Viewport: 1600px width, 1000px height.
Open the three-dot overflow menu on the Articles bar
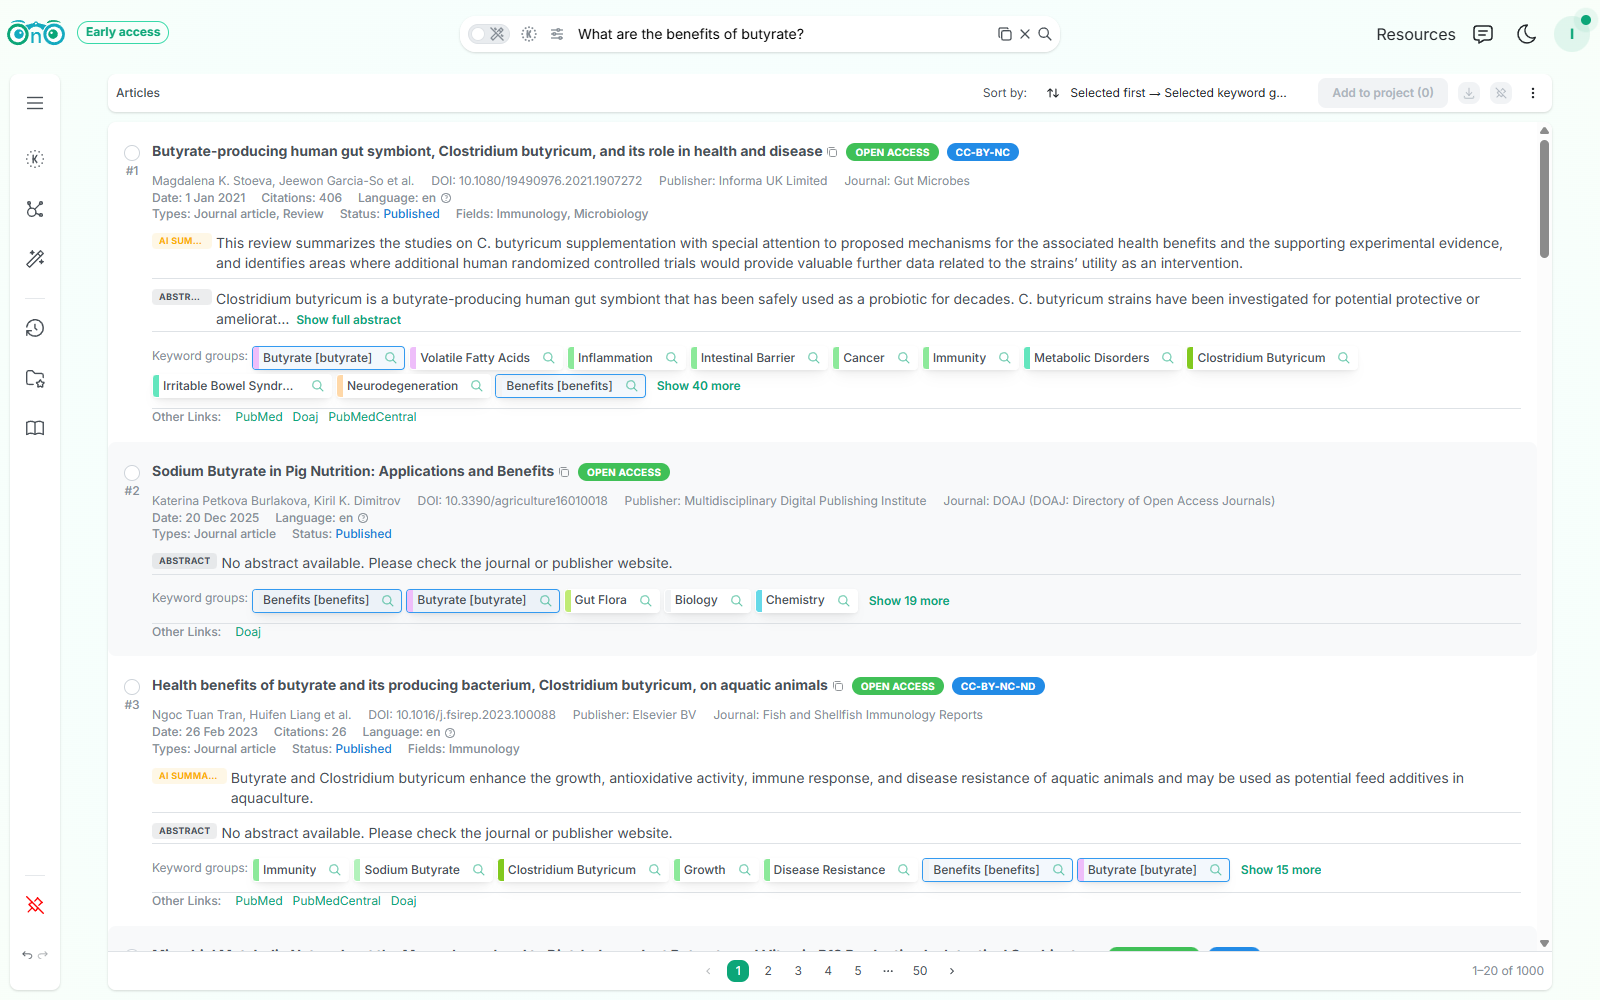[x=1533, y=93]
